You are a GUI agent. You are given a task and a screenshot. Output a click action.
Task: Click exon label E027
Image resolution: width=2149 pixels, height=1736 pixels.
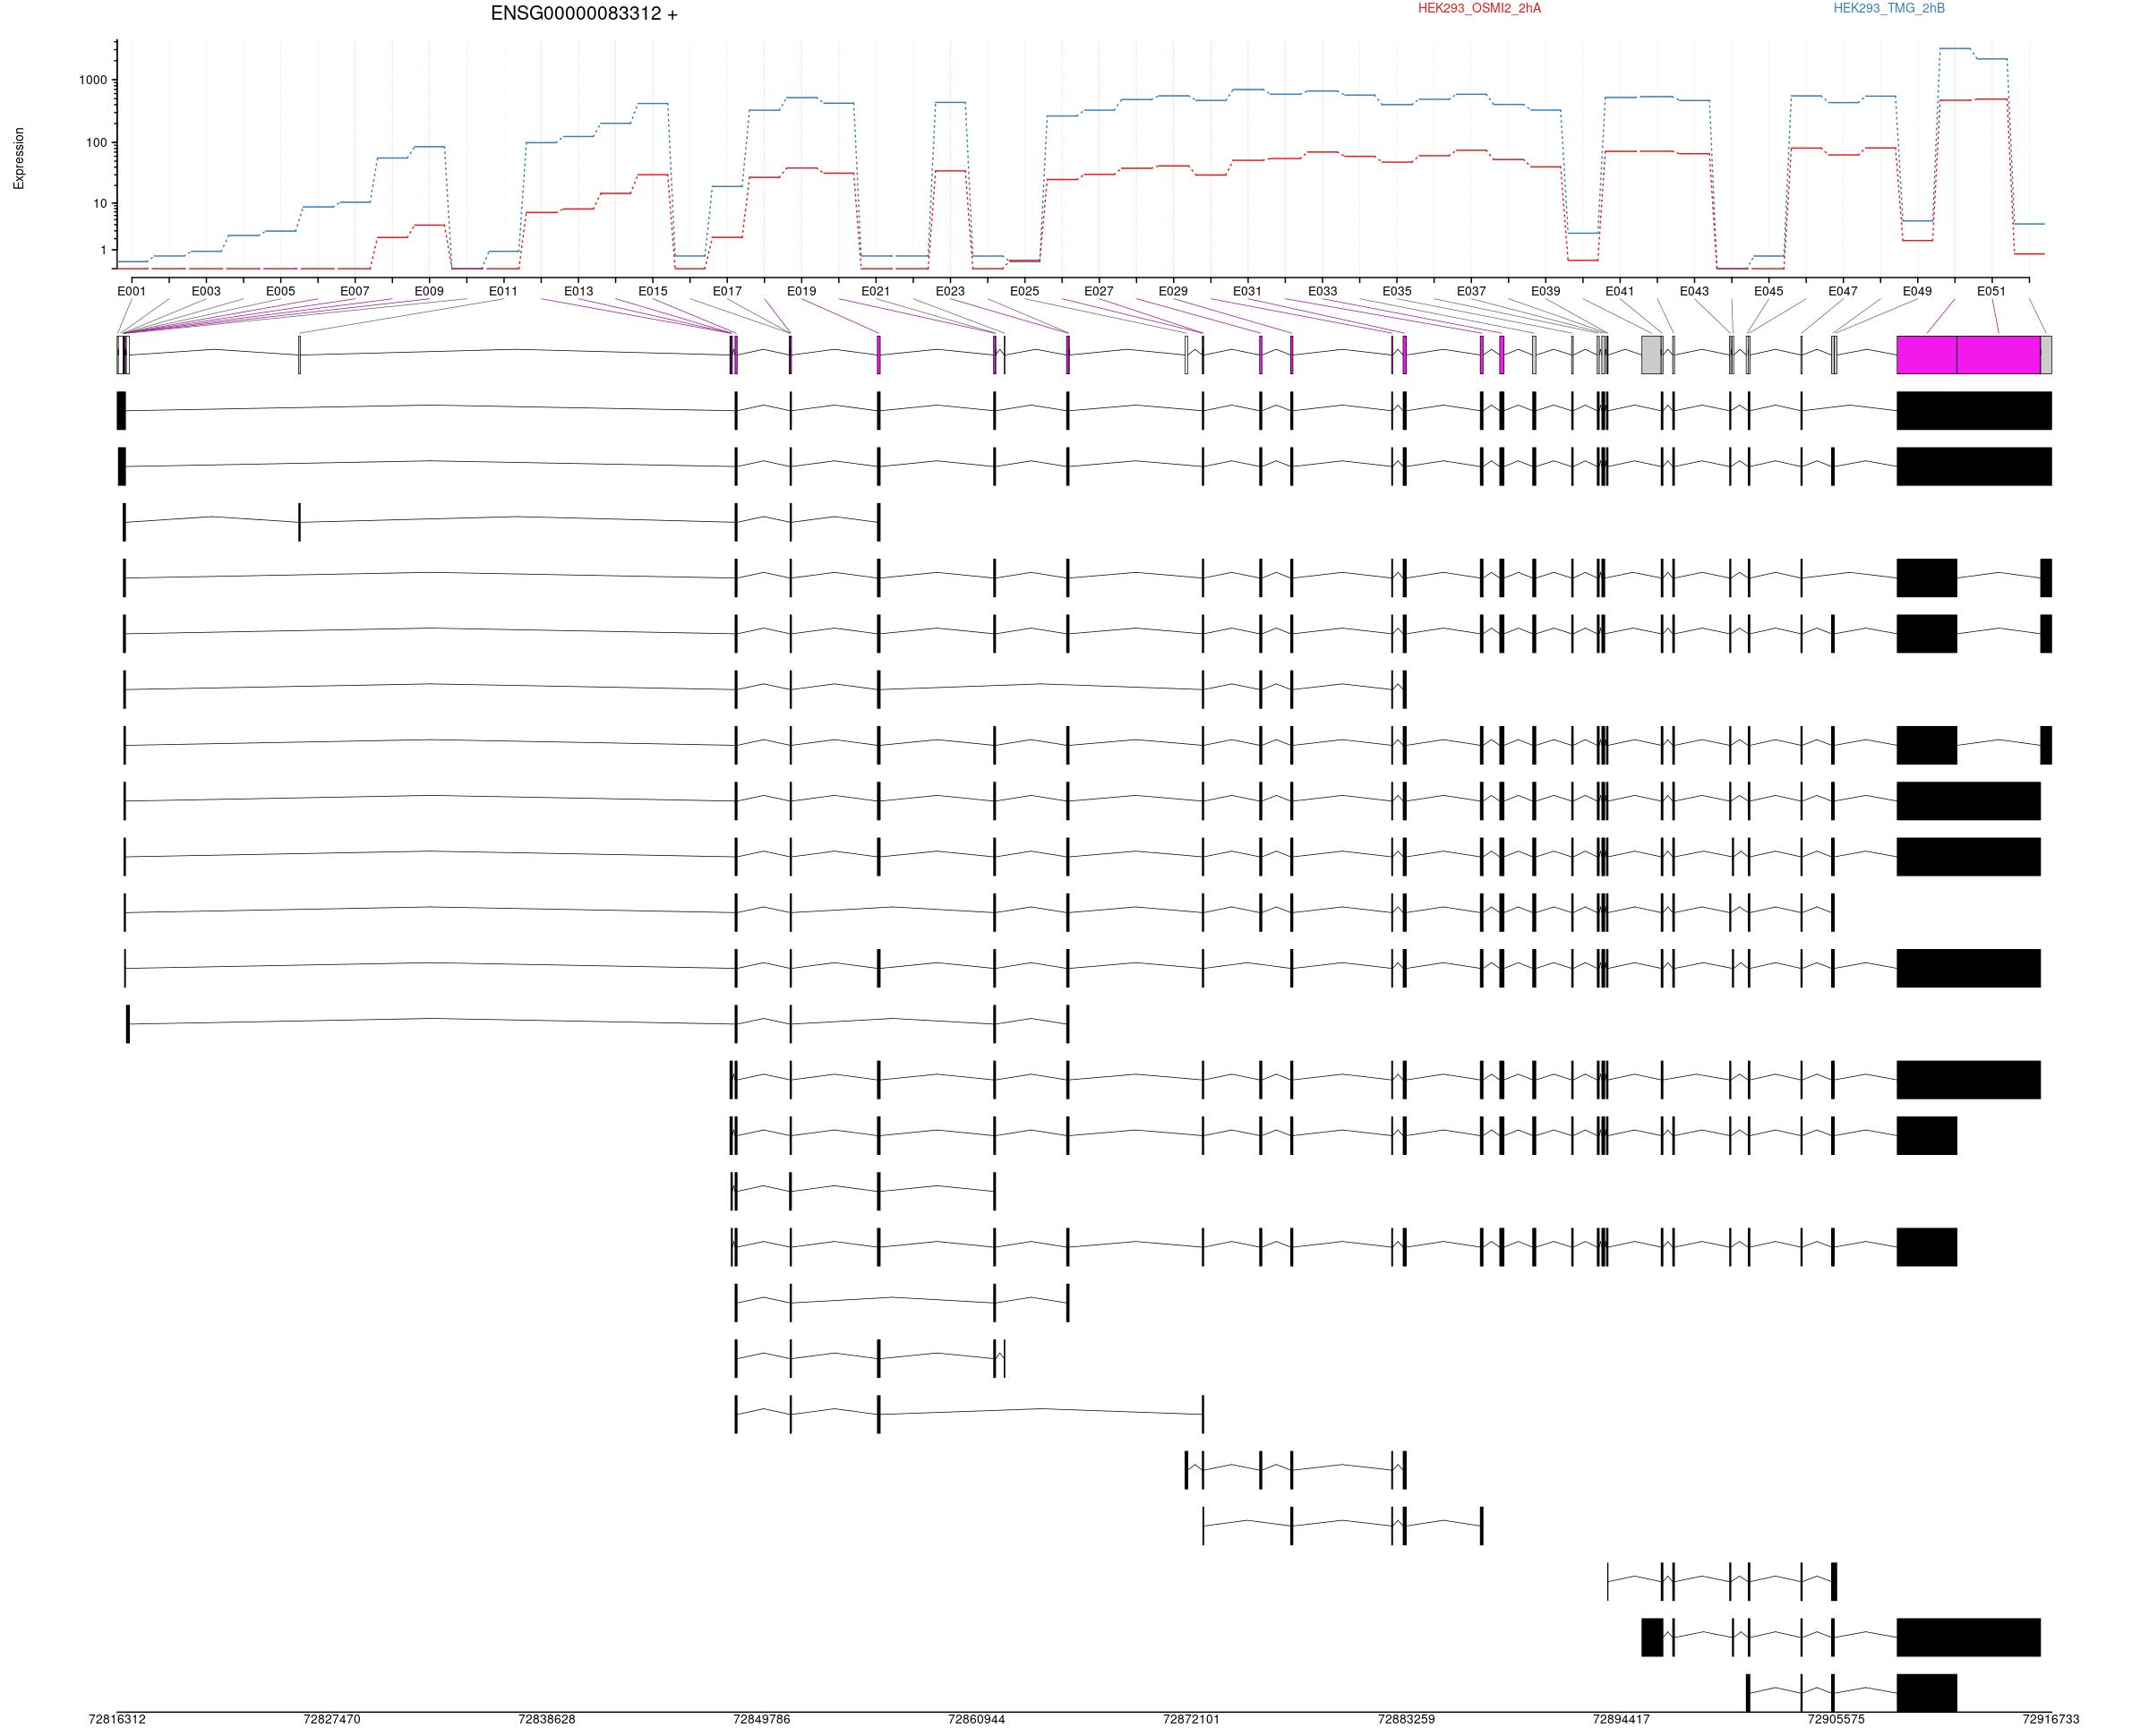1099,292
